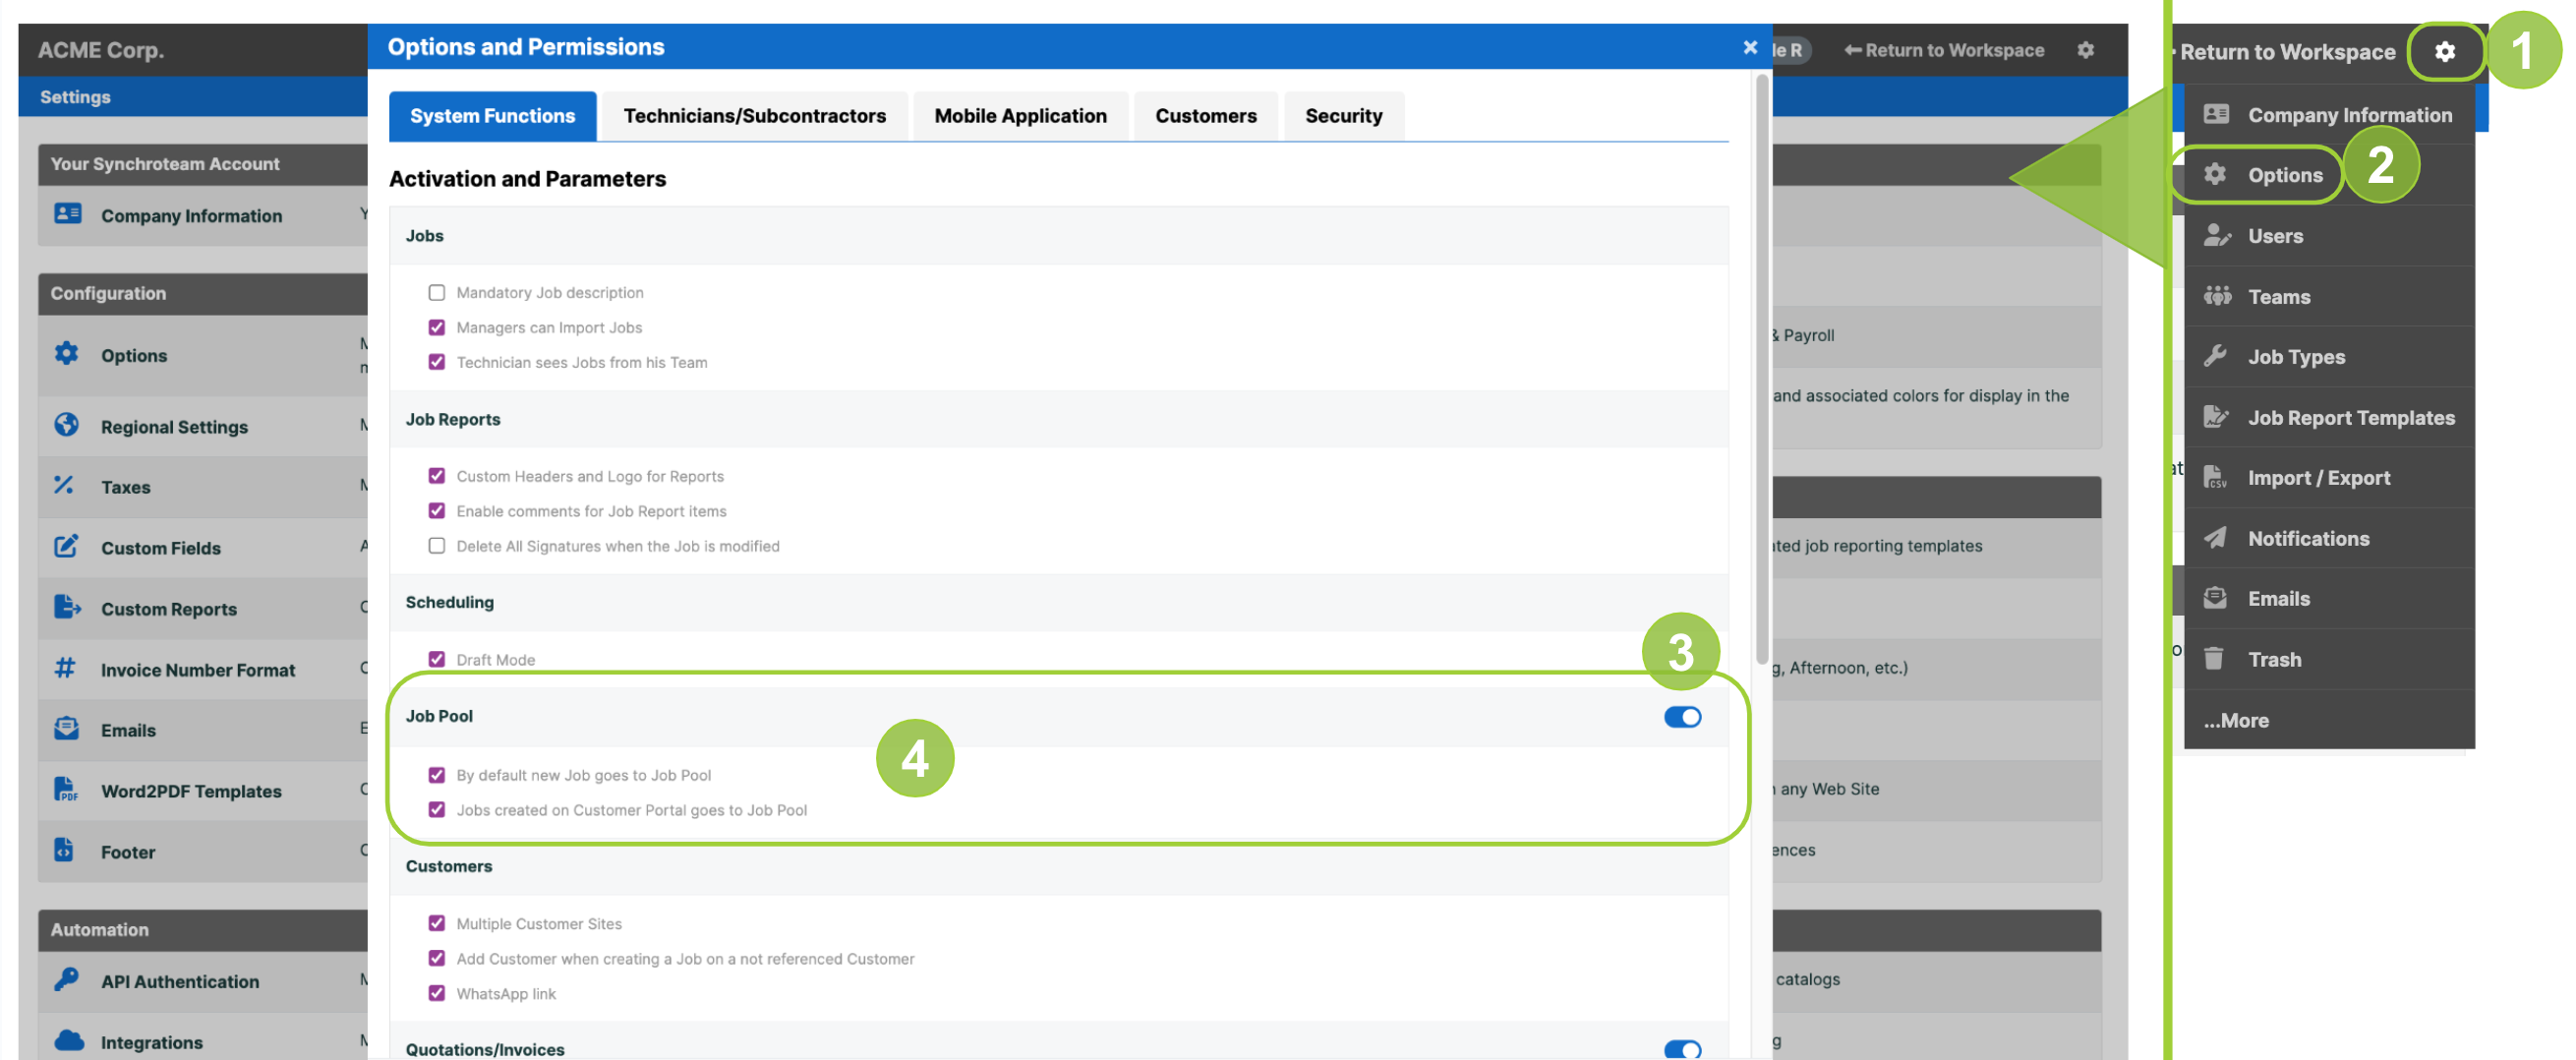
Task: Click the Custom Reports export icon
Action: [67, 607]
